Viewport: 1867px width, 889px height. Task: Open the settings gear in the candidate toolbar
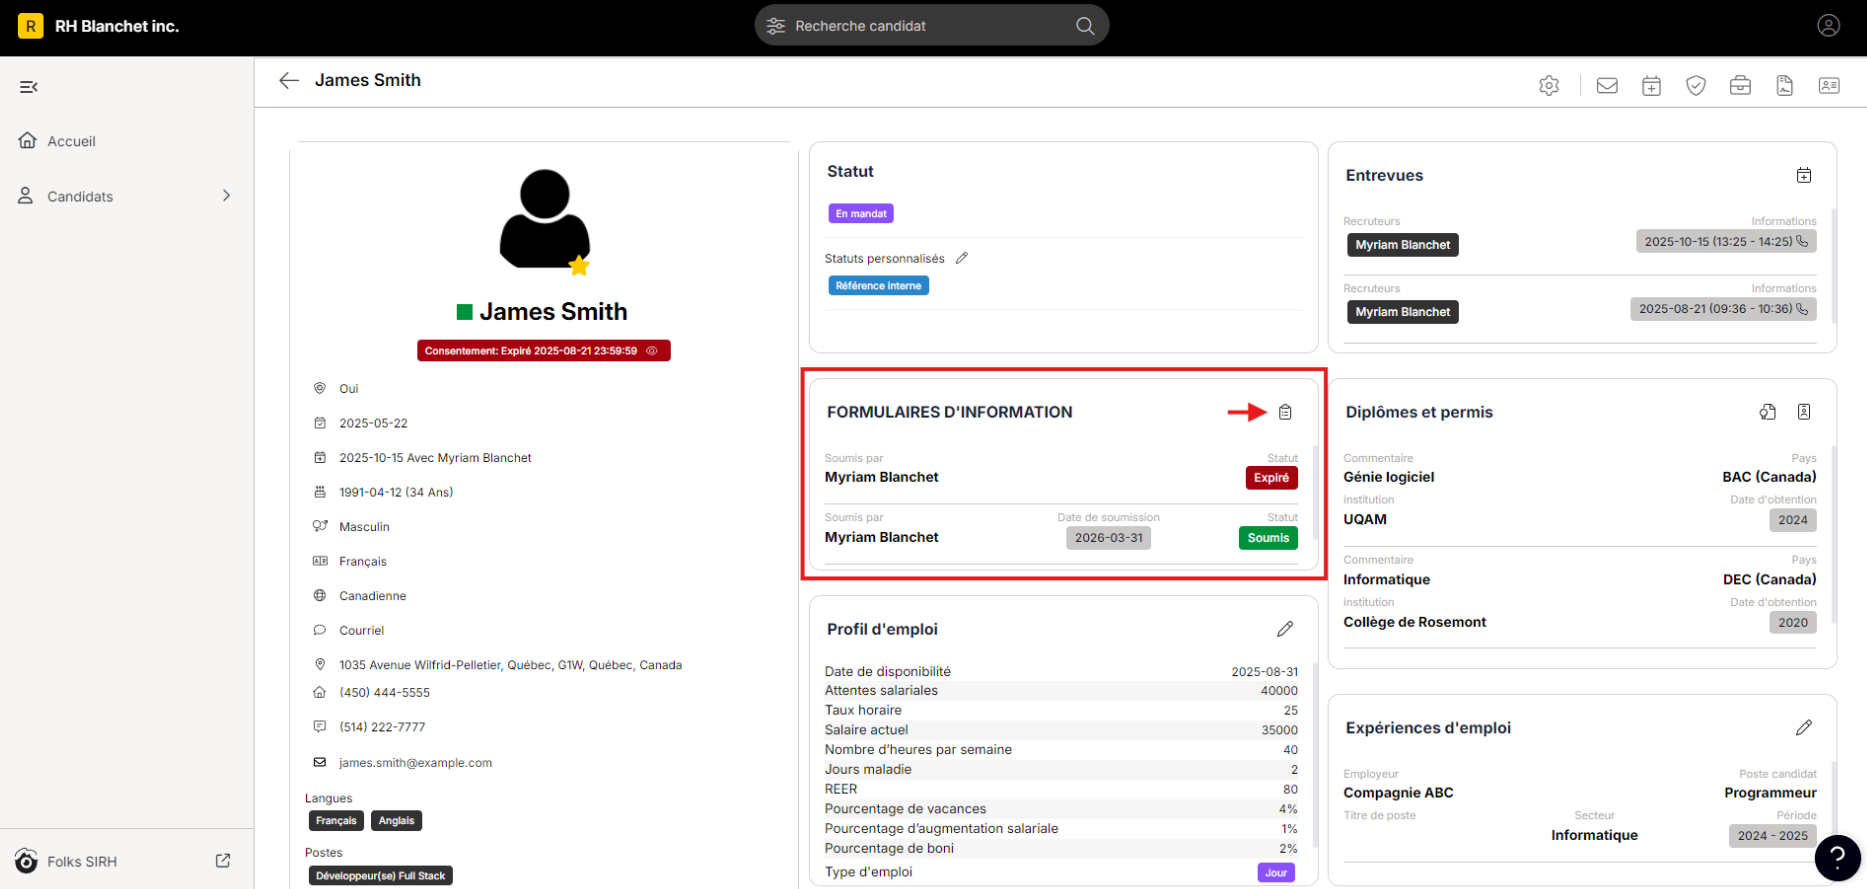coord(1549,86)
